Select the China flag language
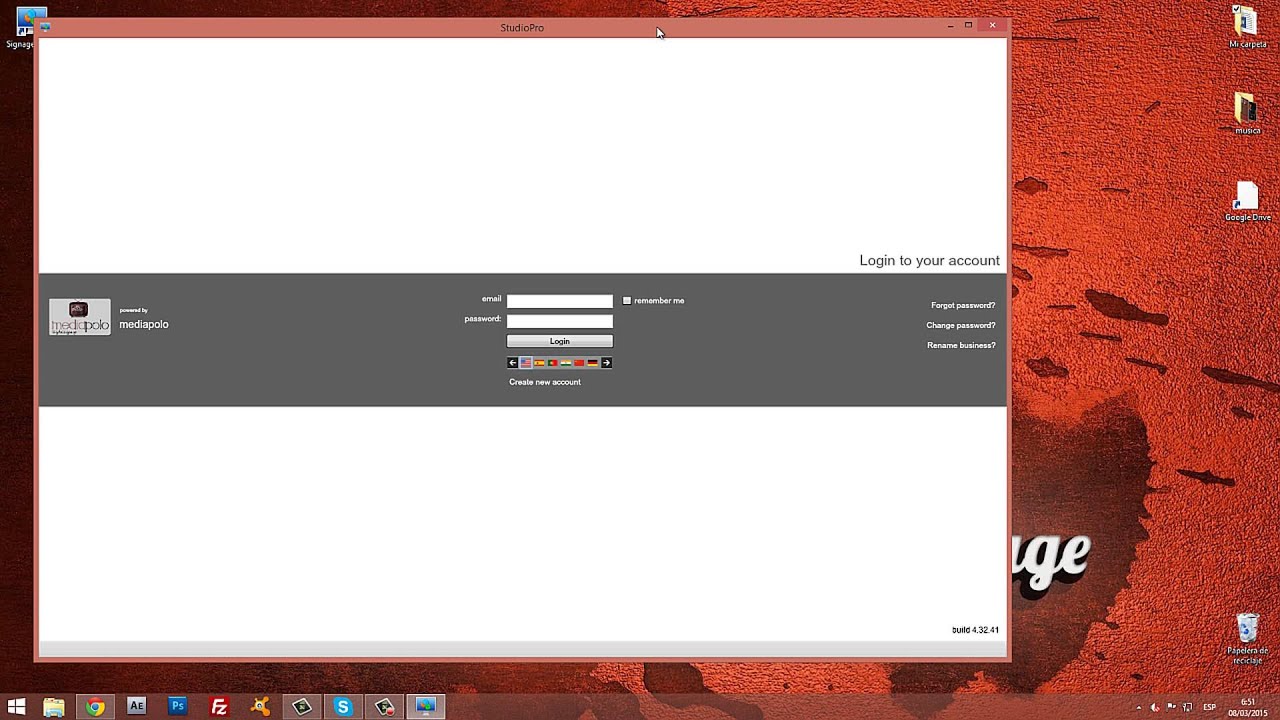Image resolution: width=1280 pixels, height=720 pixels. pyautogui.click(x=579, y=363)
